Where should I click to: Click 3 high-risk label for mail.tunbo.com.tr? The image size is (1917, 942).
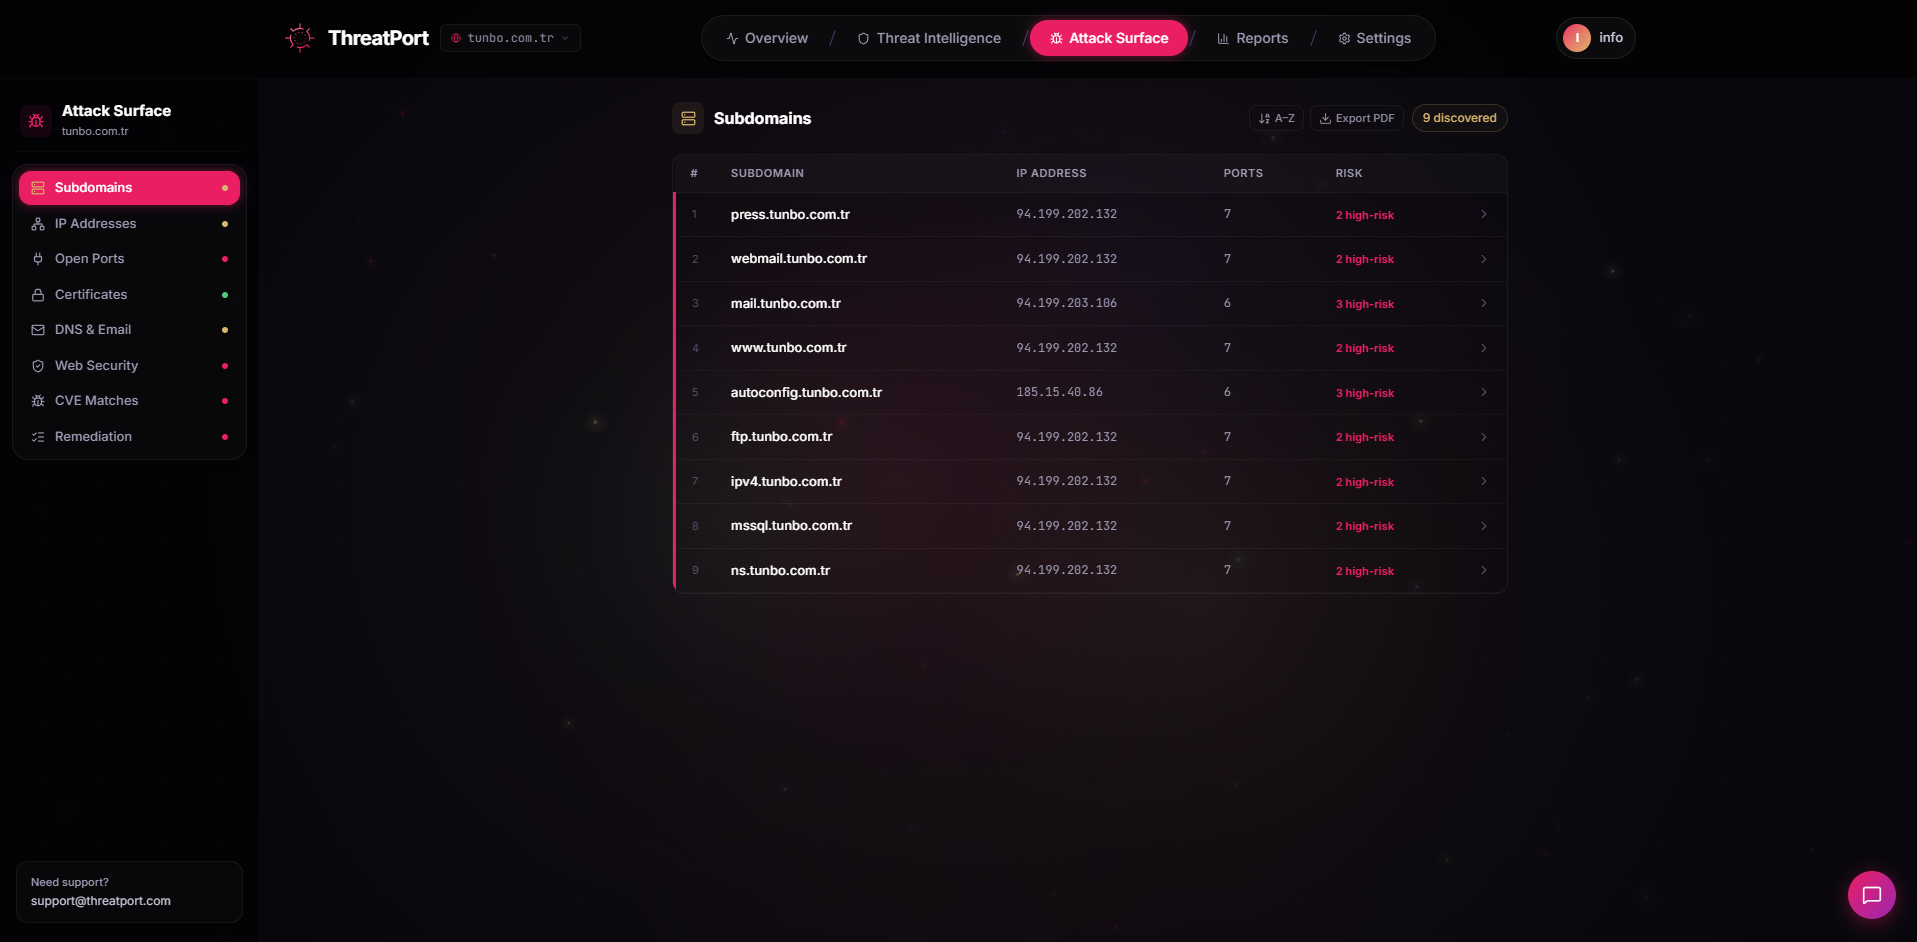(x=1364, y=304)
